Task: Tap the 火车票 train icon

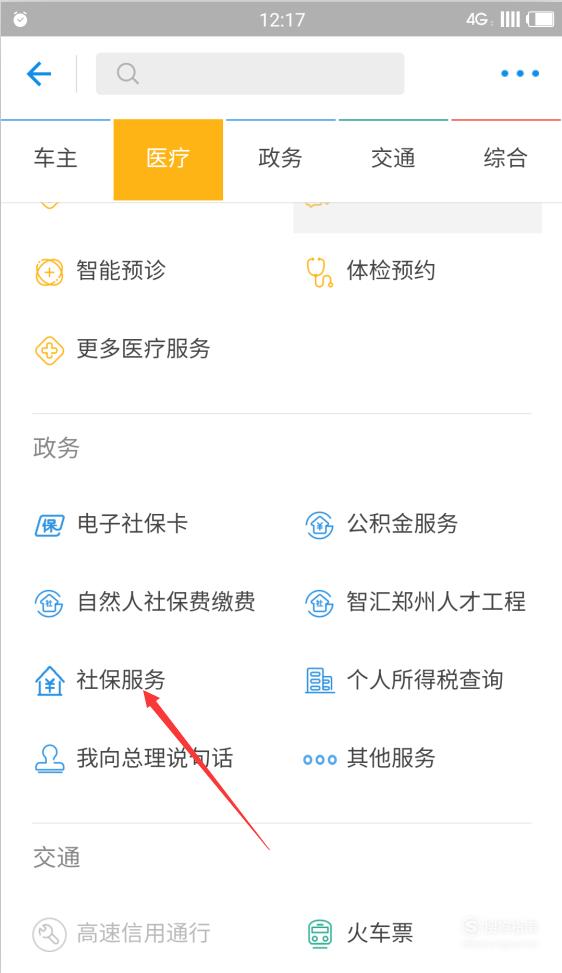Action: pyautogui.click(x=320, y=933)
